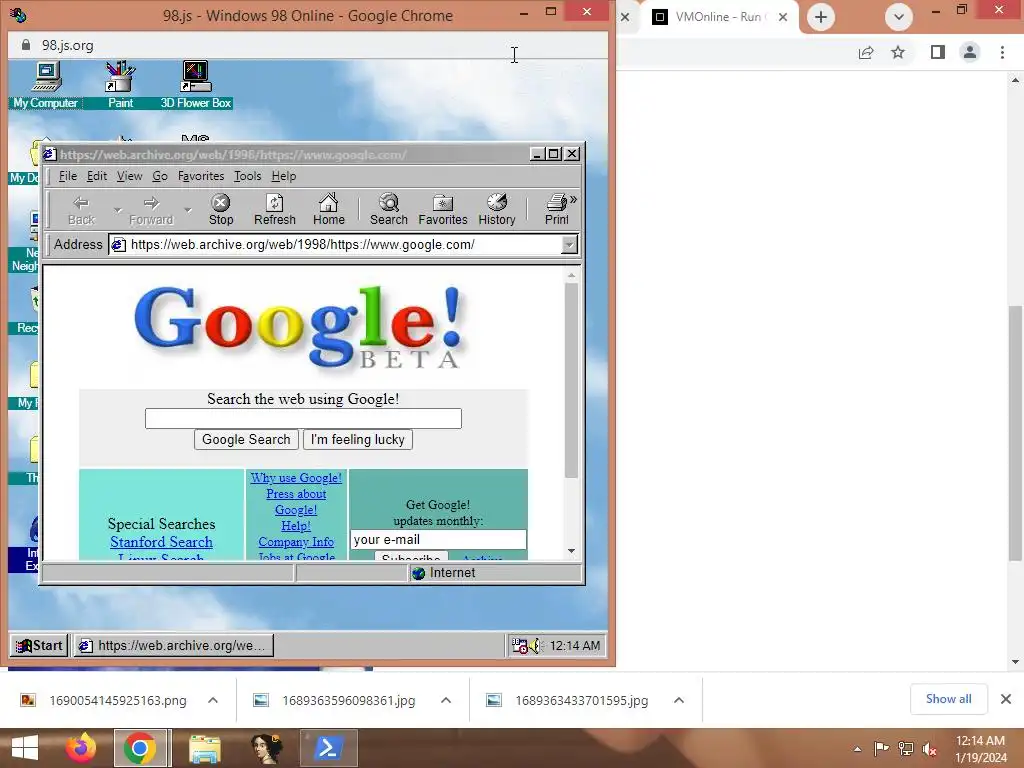1024x768 pixels.
Task: Open Firefox from the host taskbar
Action: (x=81, y=748)
